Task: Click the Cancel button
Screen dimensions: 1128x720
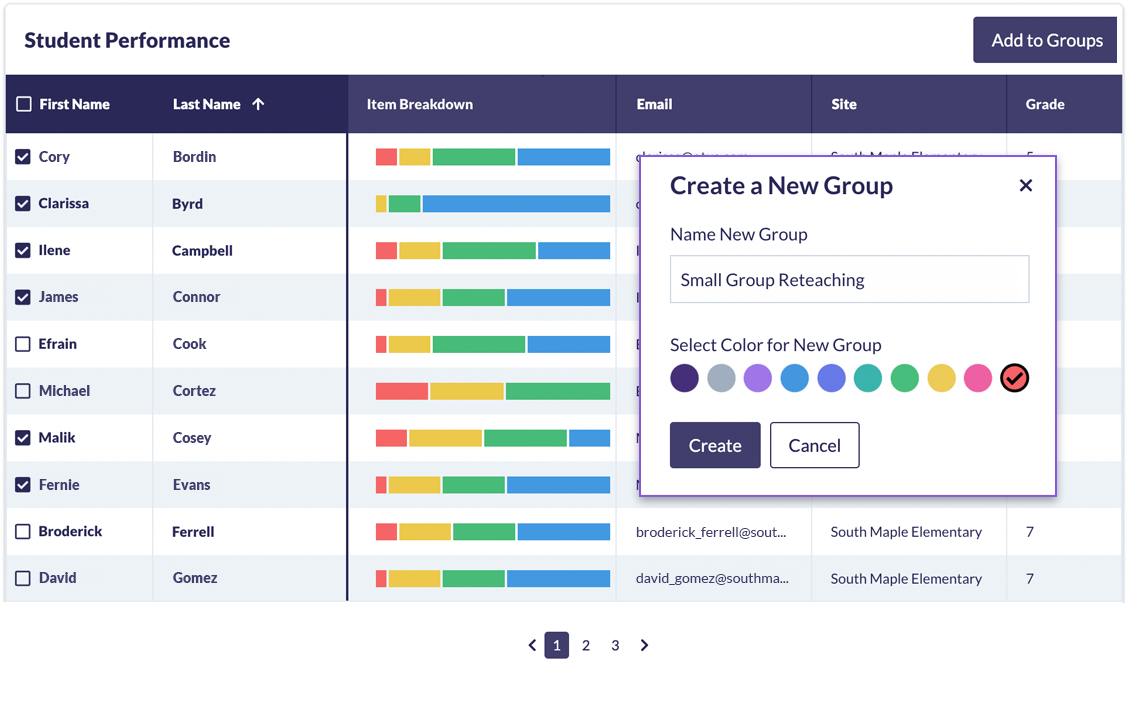Action: (814, 444)
